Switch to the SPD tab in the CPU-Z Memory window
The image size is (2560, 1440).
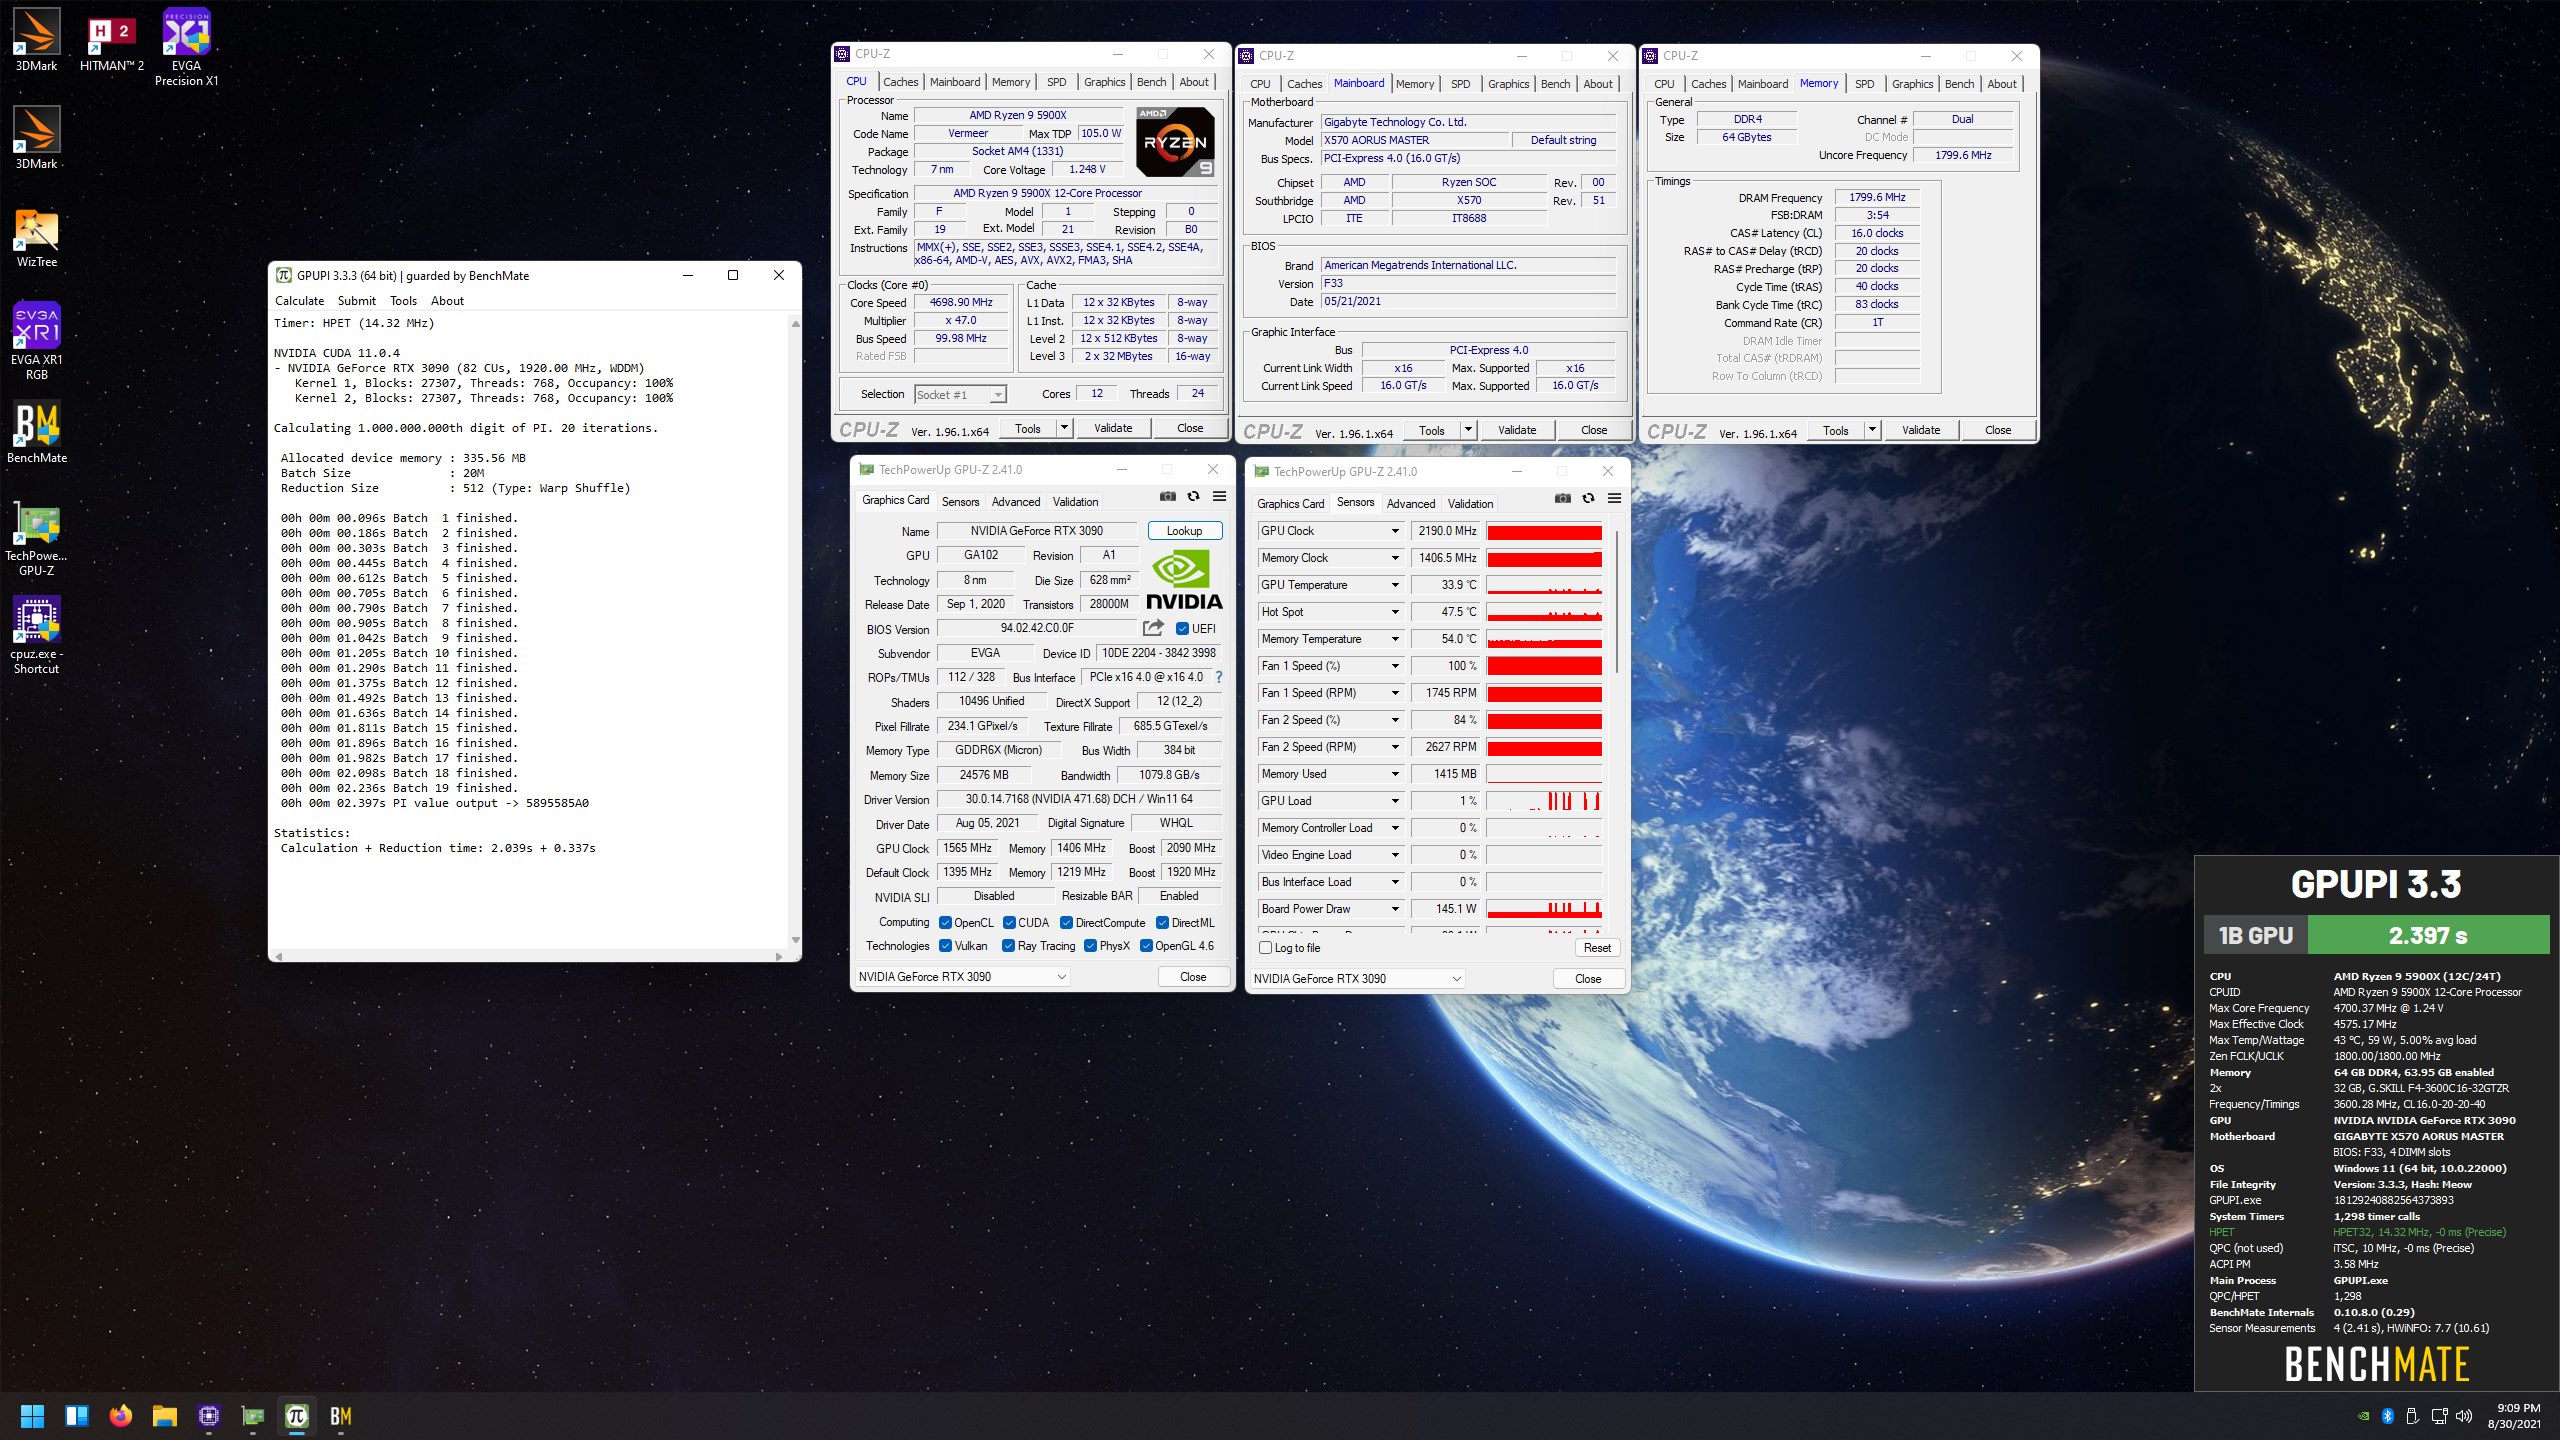coord(1864,84)
